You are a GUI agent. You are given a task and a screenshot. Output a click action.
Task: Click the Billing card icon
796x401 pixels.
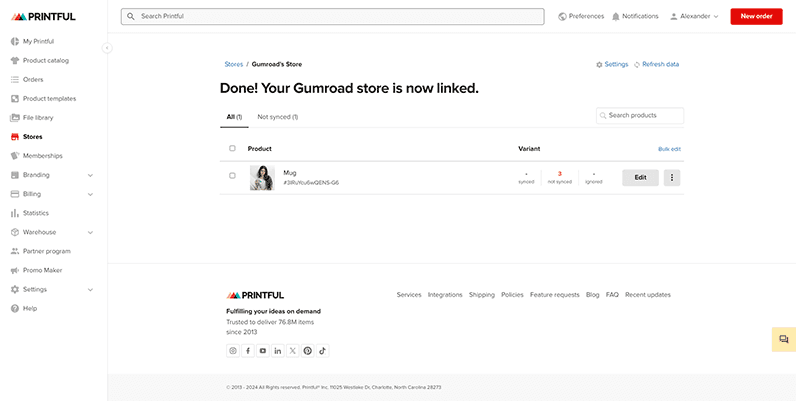click(x=15, y=194)
